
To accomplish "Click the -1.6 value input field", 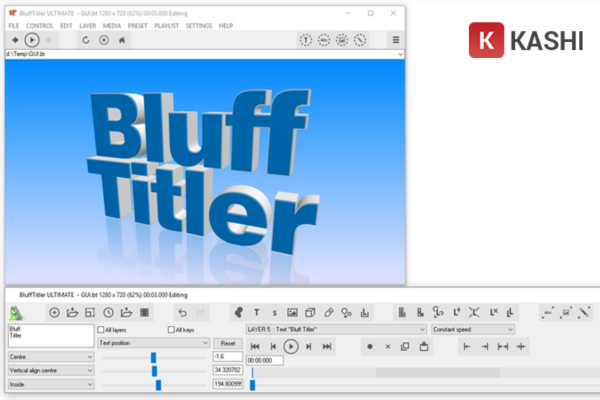I will tap(228, 356).
